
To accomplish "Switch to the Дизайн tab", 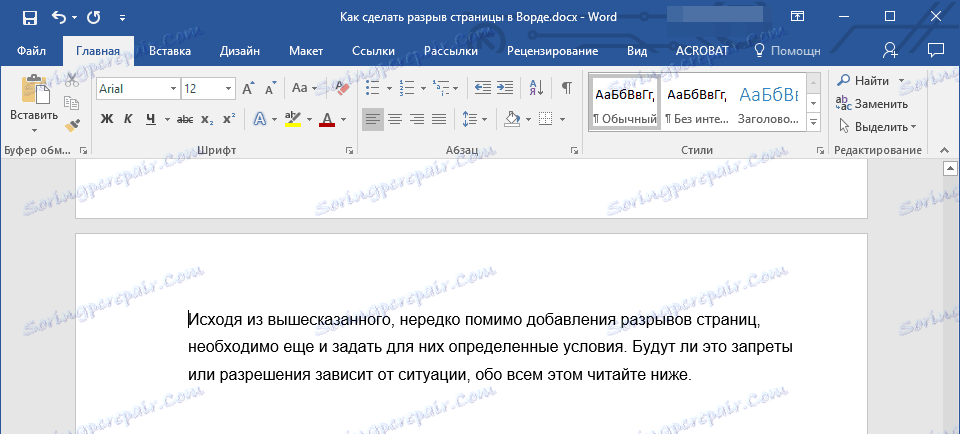I will pos(240,51).
